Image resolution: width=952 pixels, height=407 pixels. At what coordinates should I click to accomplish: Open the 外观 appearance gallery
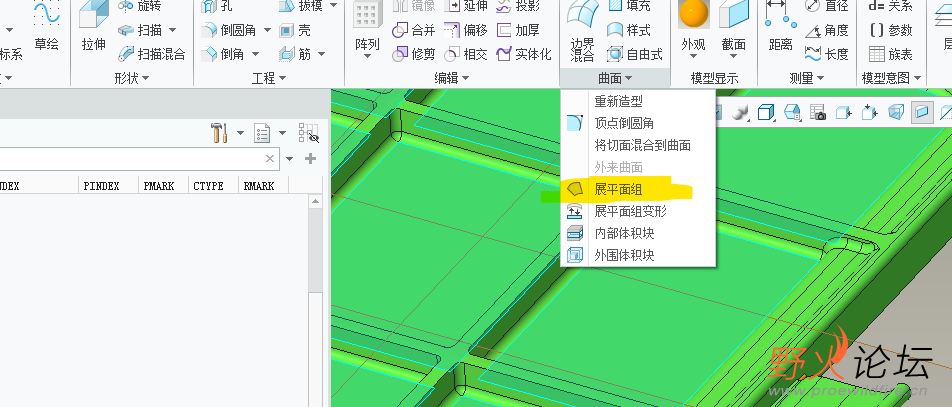[x=693, y=30]
